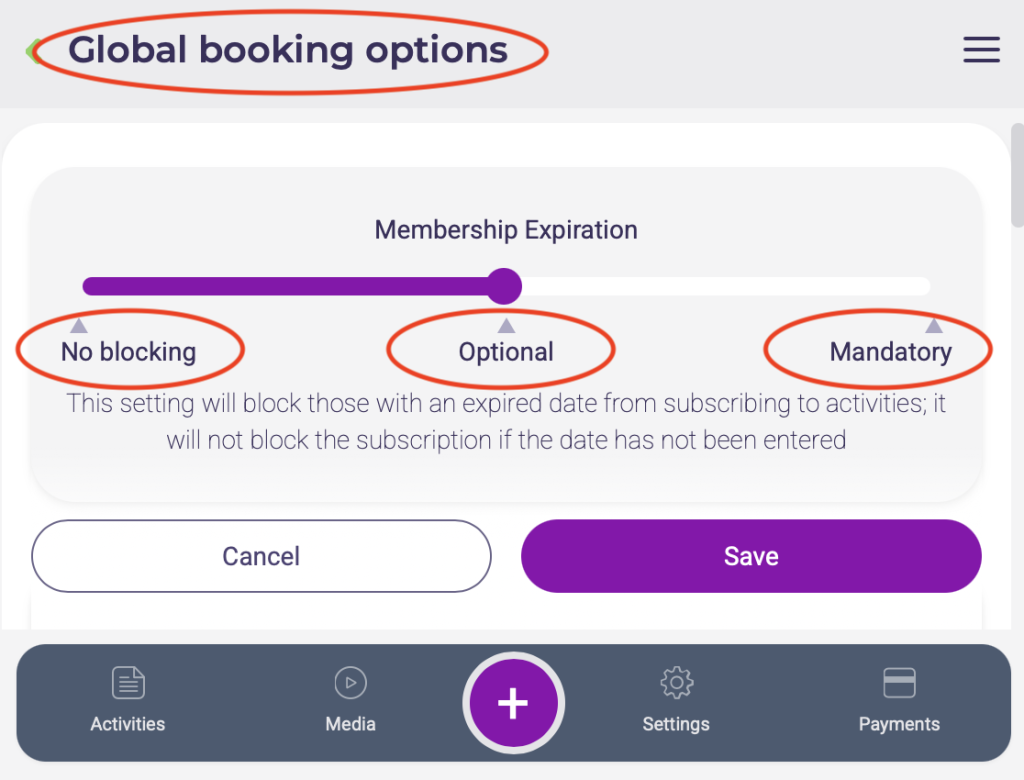Click the Media play icon
Viewport: 1024px width, 780px height.
[x=350, y=683]
